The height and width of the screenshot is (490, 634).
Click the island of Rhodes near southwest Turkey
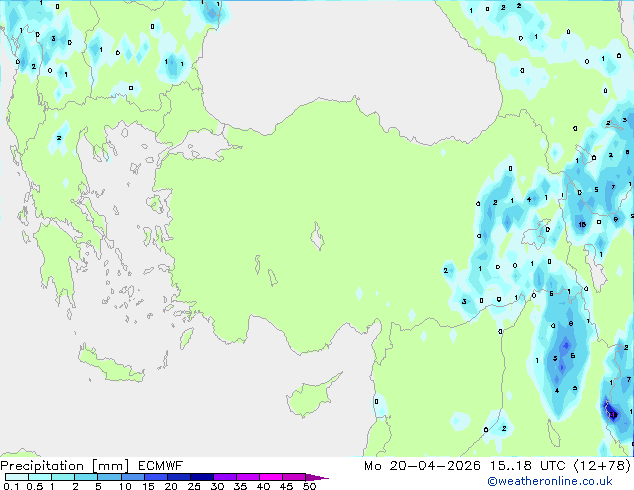[186, 338]
